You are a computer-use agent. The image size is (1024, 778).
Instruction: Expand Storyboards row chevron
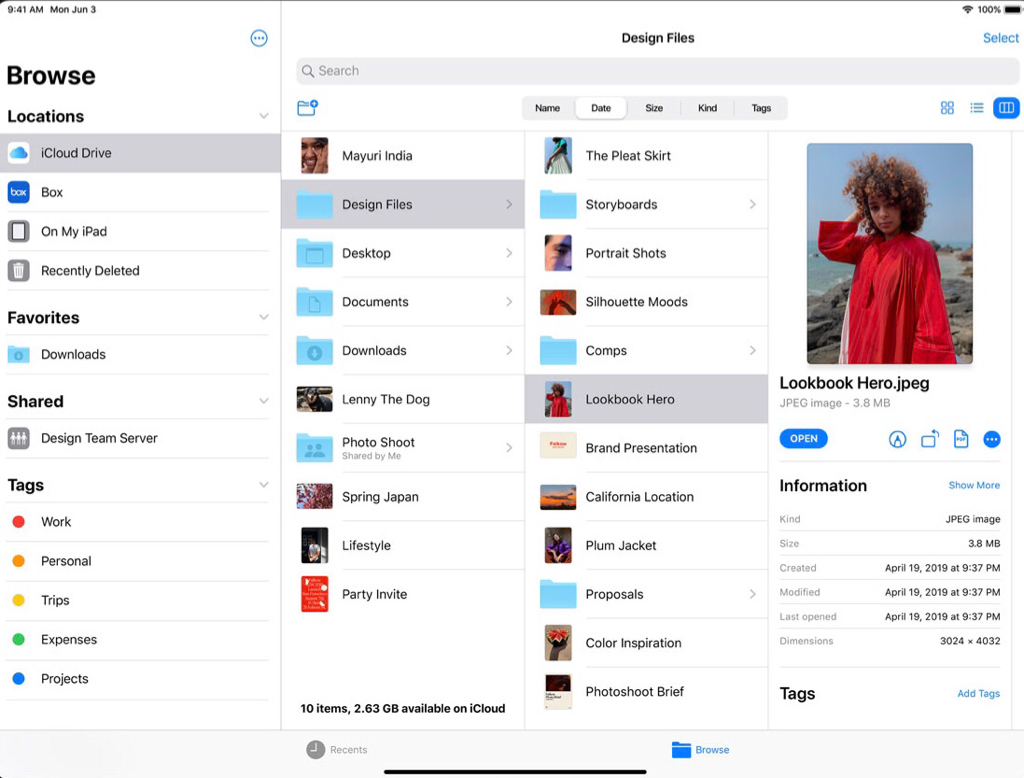coord(752,204)
